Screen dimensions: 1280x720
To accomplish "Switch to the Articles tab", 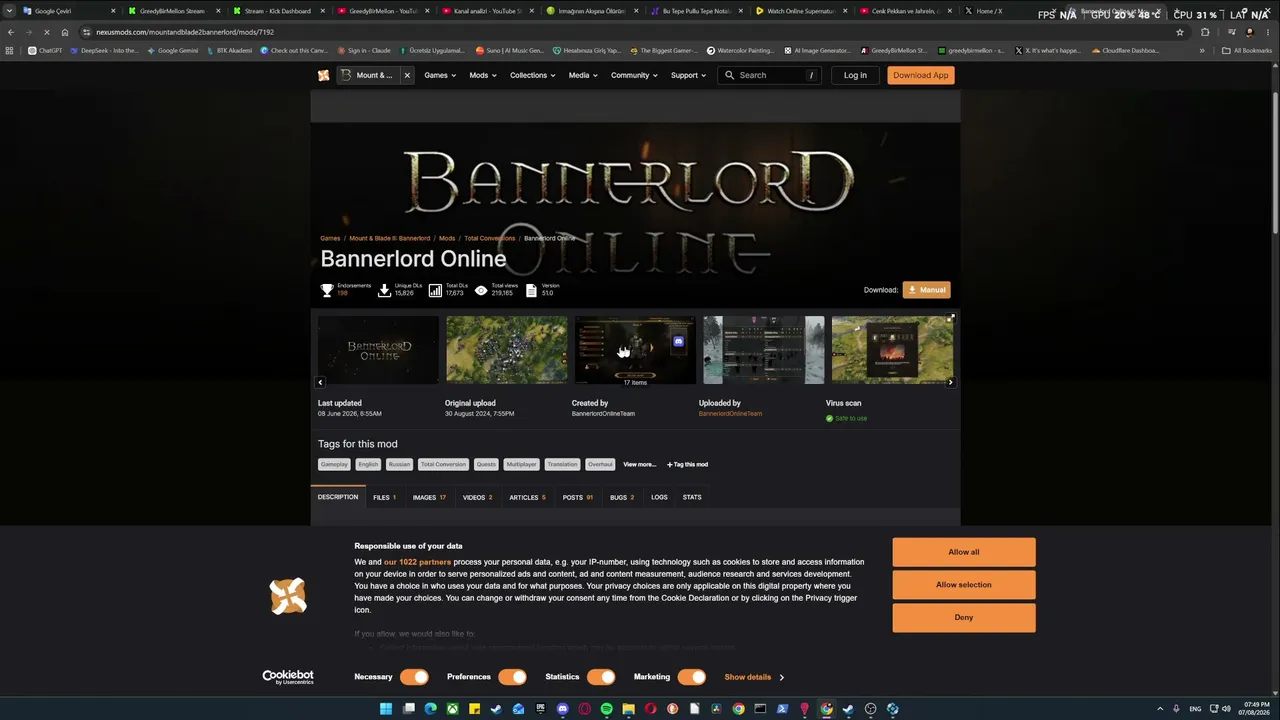I will click(527, 497).
